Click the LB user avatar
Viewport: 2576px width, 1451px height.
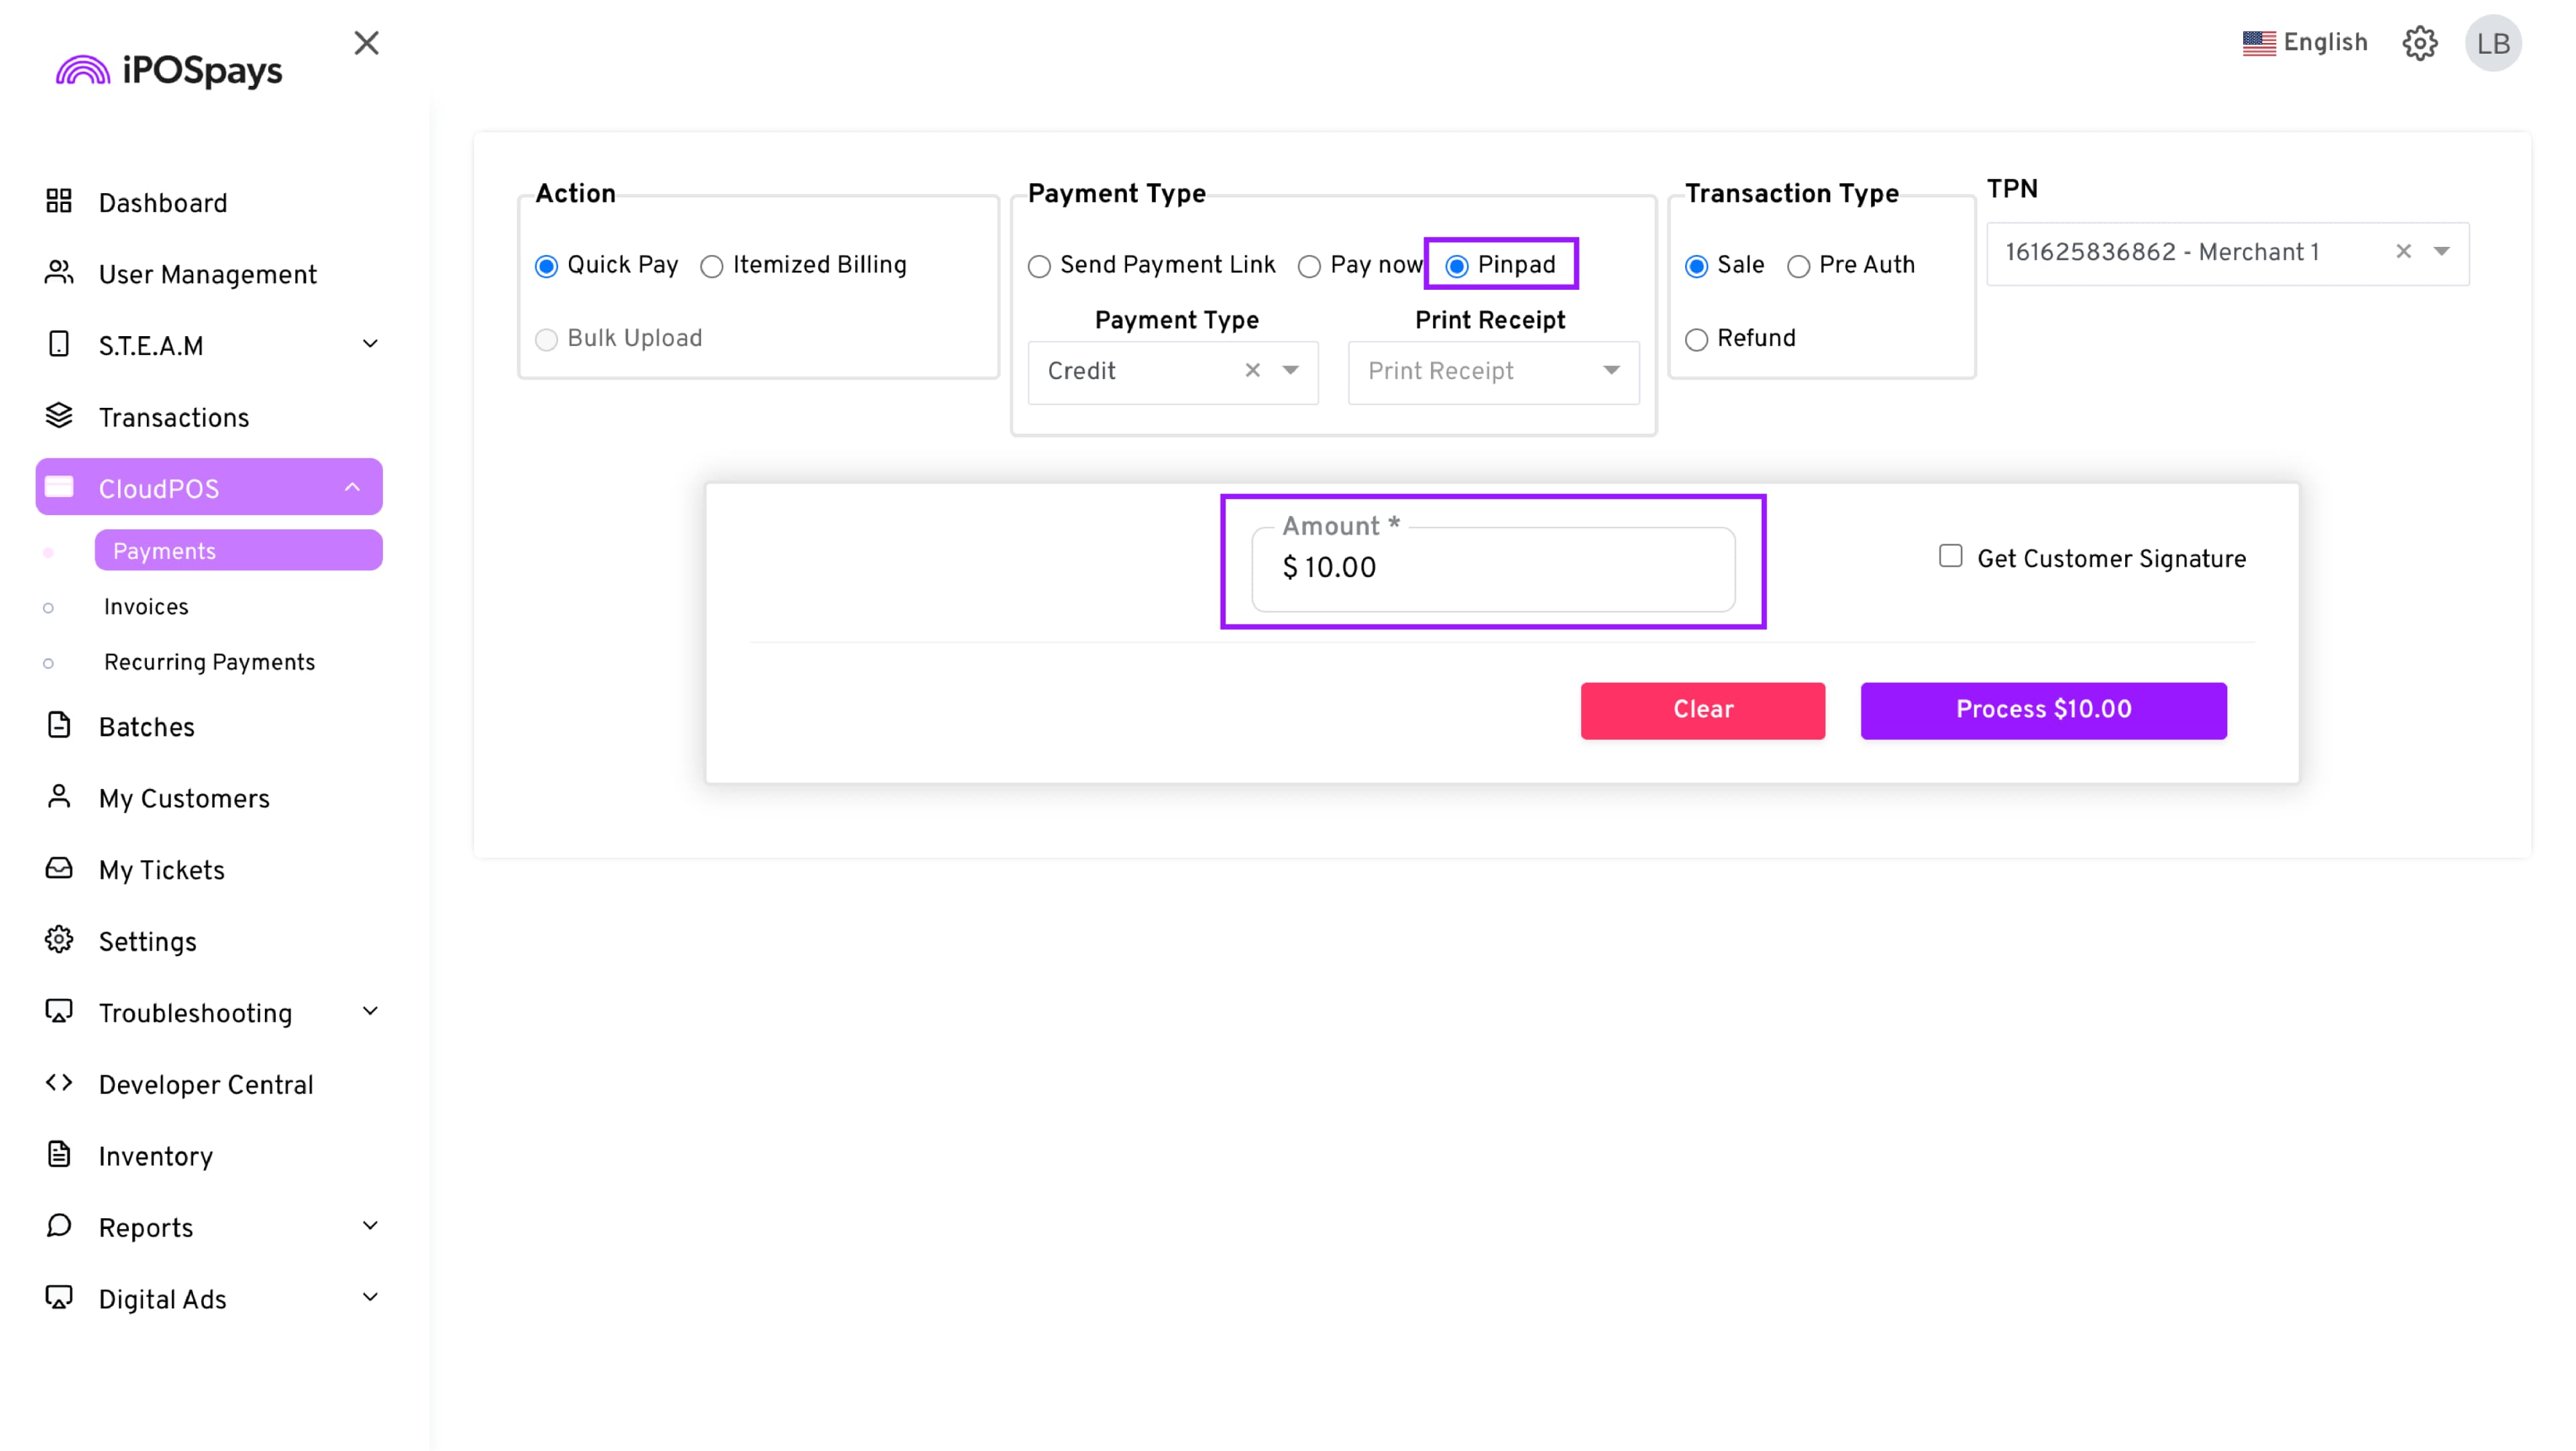[2492, 43]
